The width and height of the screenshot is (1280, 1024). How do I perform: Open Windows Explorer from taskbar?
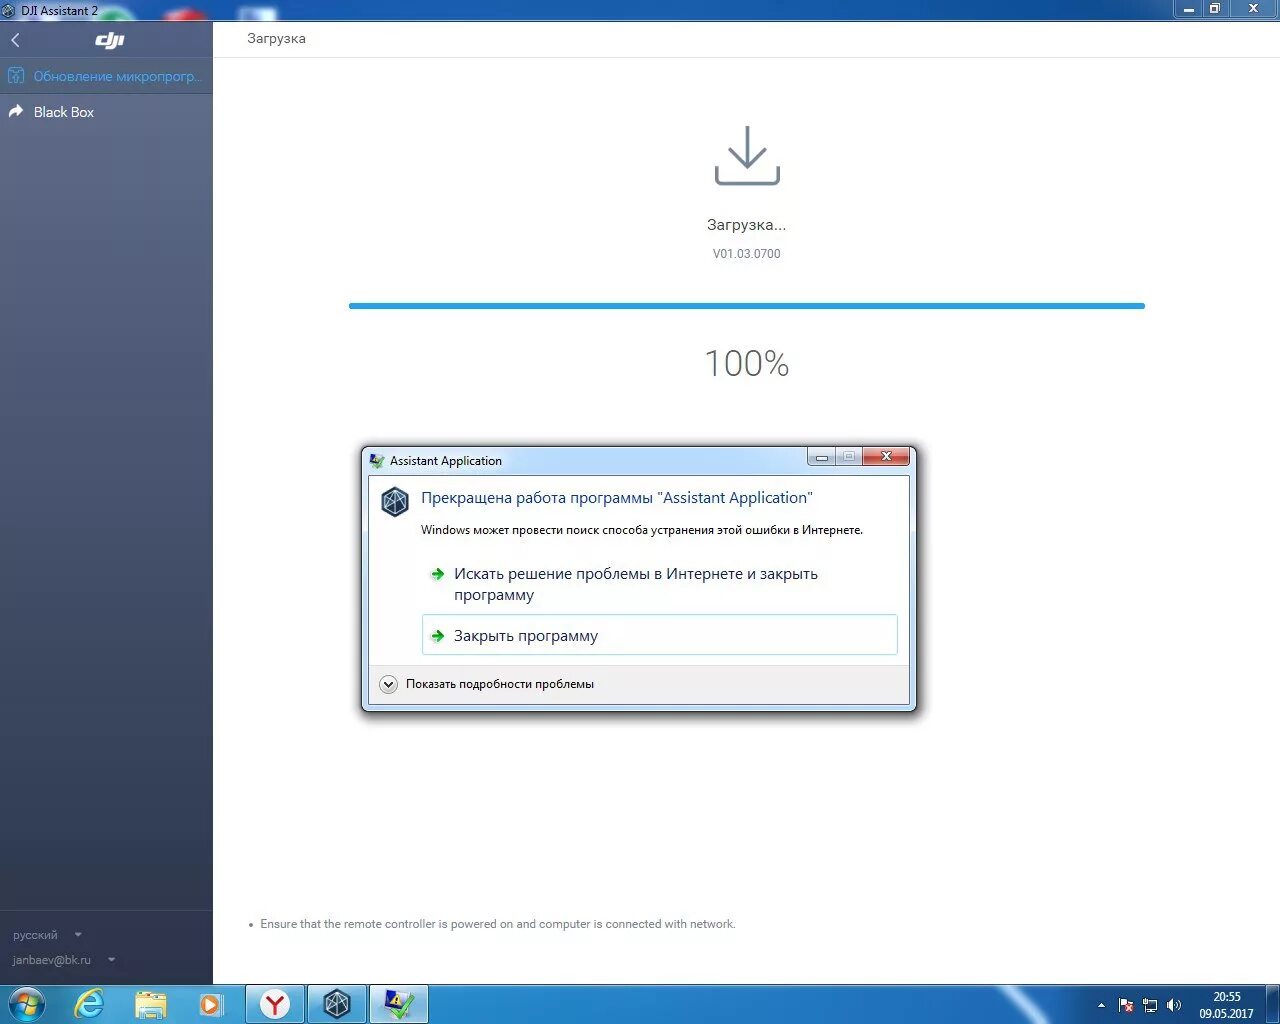(x=150, y=1003)
